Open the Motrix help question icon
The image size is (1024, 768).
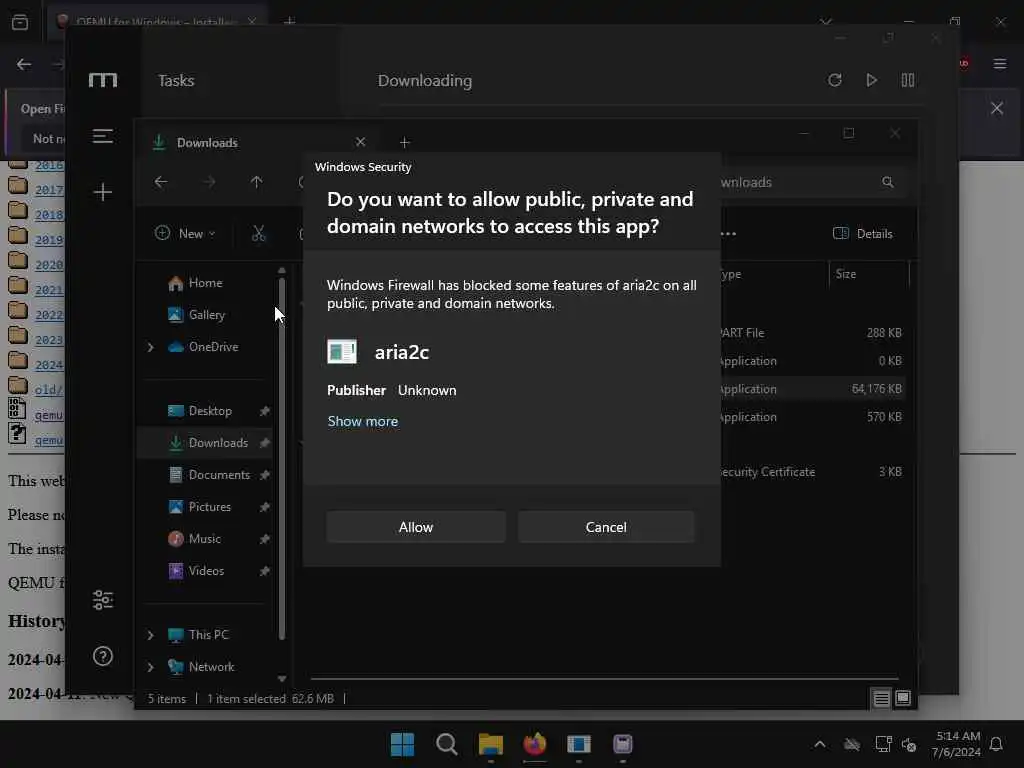point(103,656)
